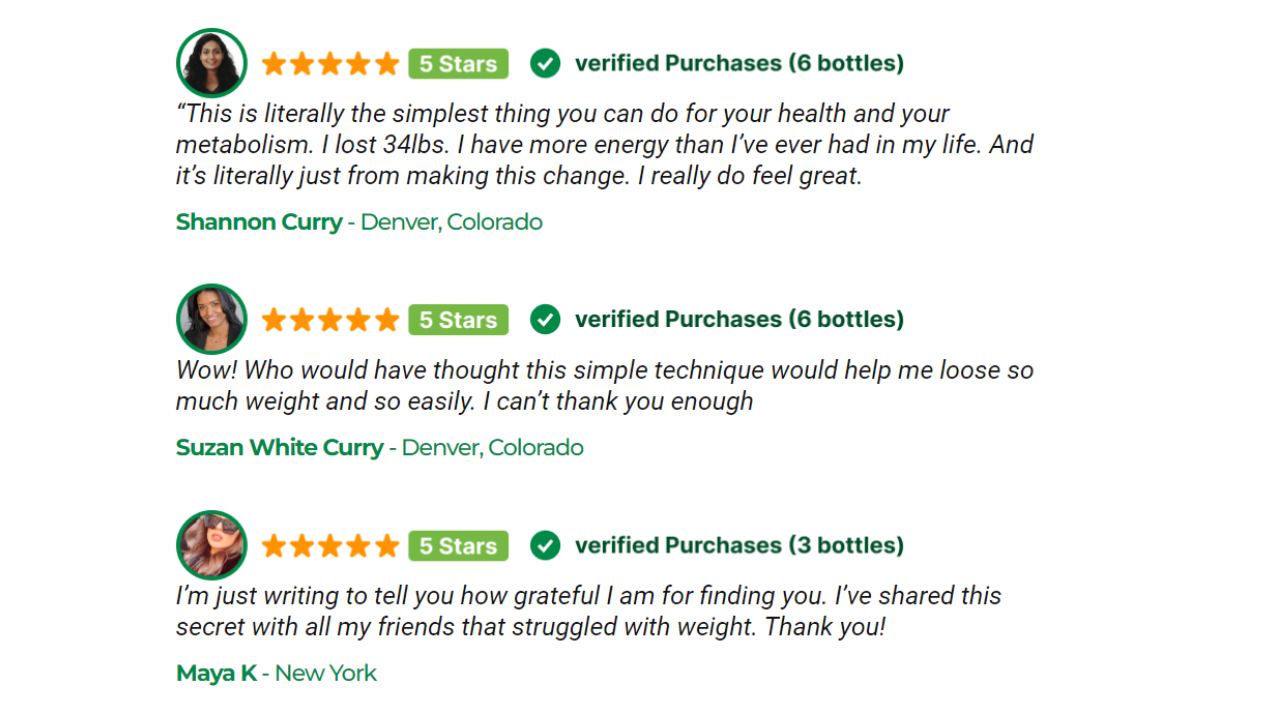The image size is (1280, 720).
Task: Click the Shannon Curry reviewer name
Action: 259,222
